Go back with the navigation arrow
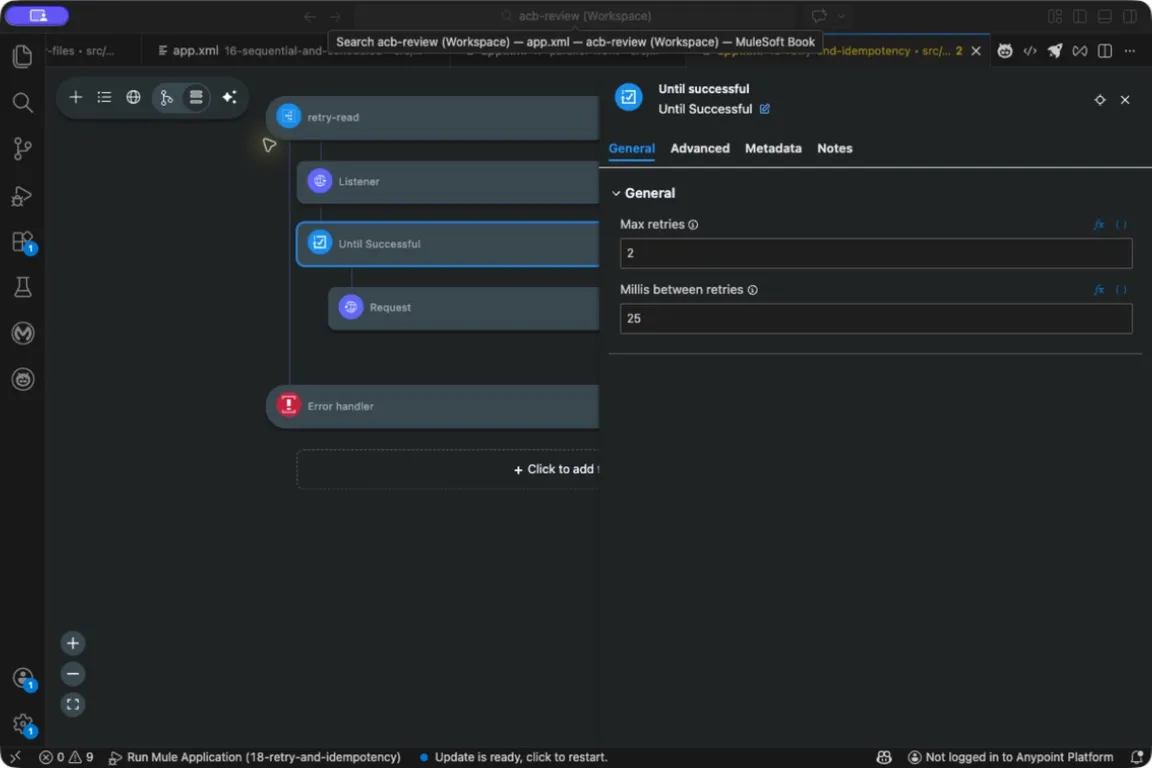1152x768 pixels. click(x=310, y=16)
